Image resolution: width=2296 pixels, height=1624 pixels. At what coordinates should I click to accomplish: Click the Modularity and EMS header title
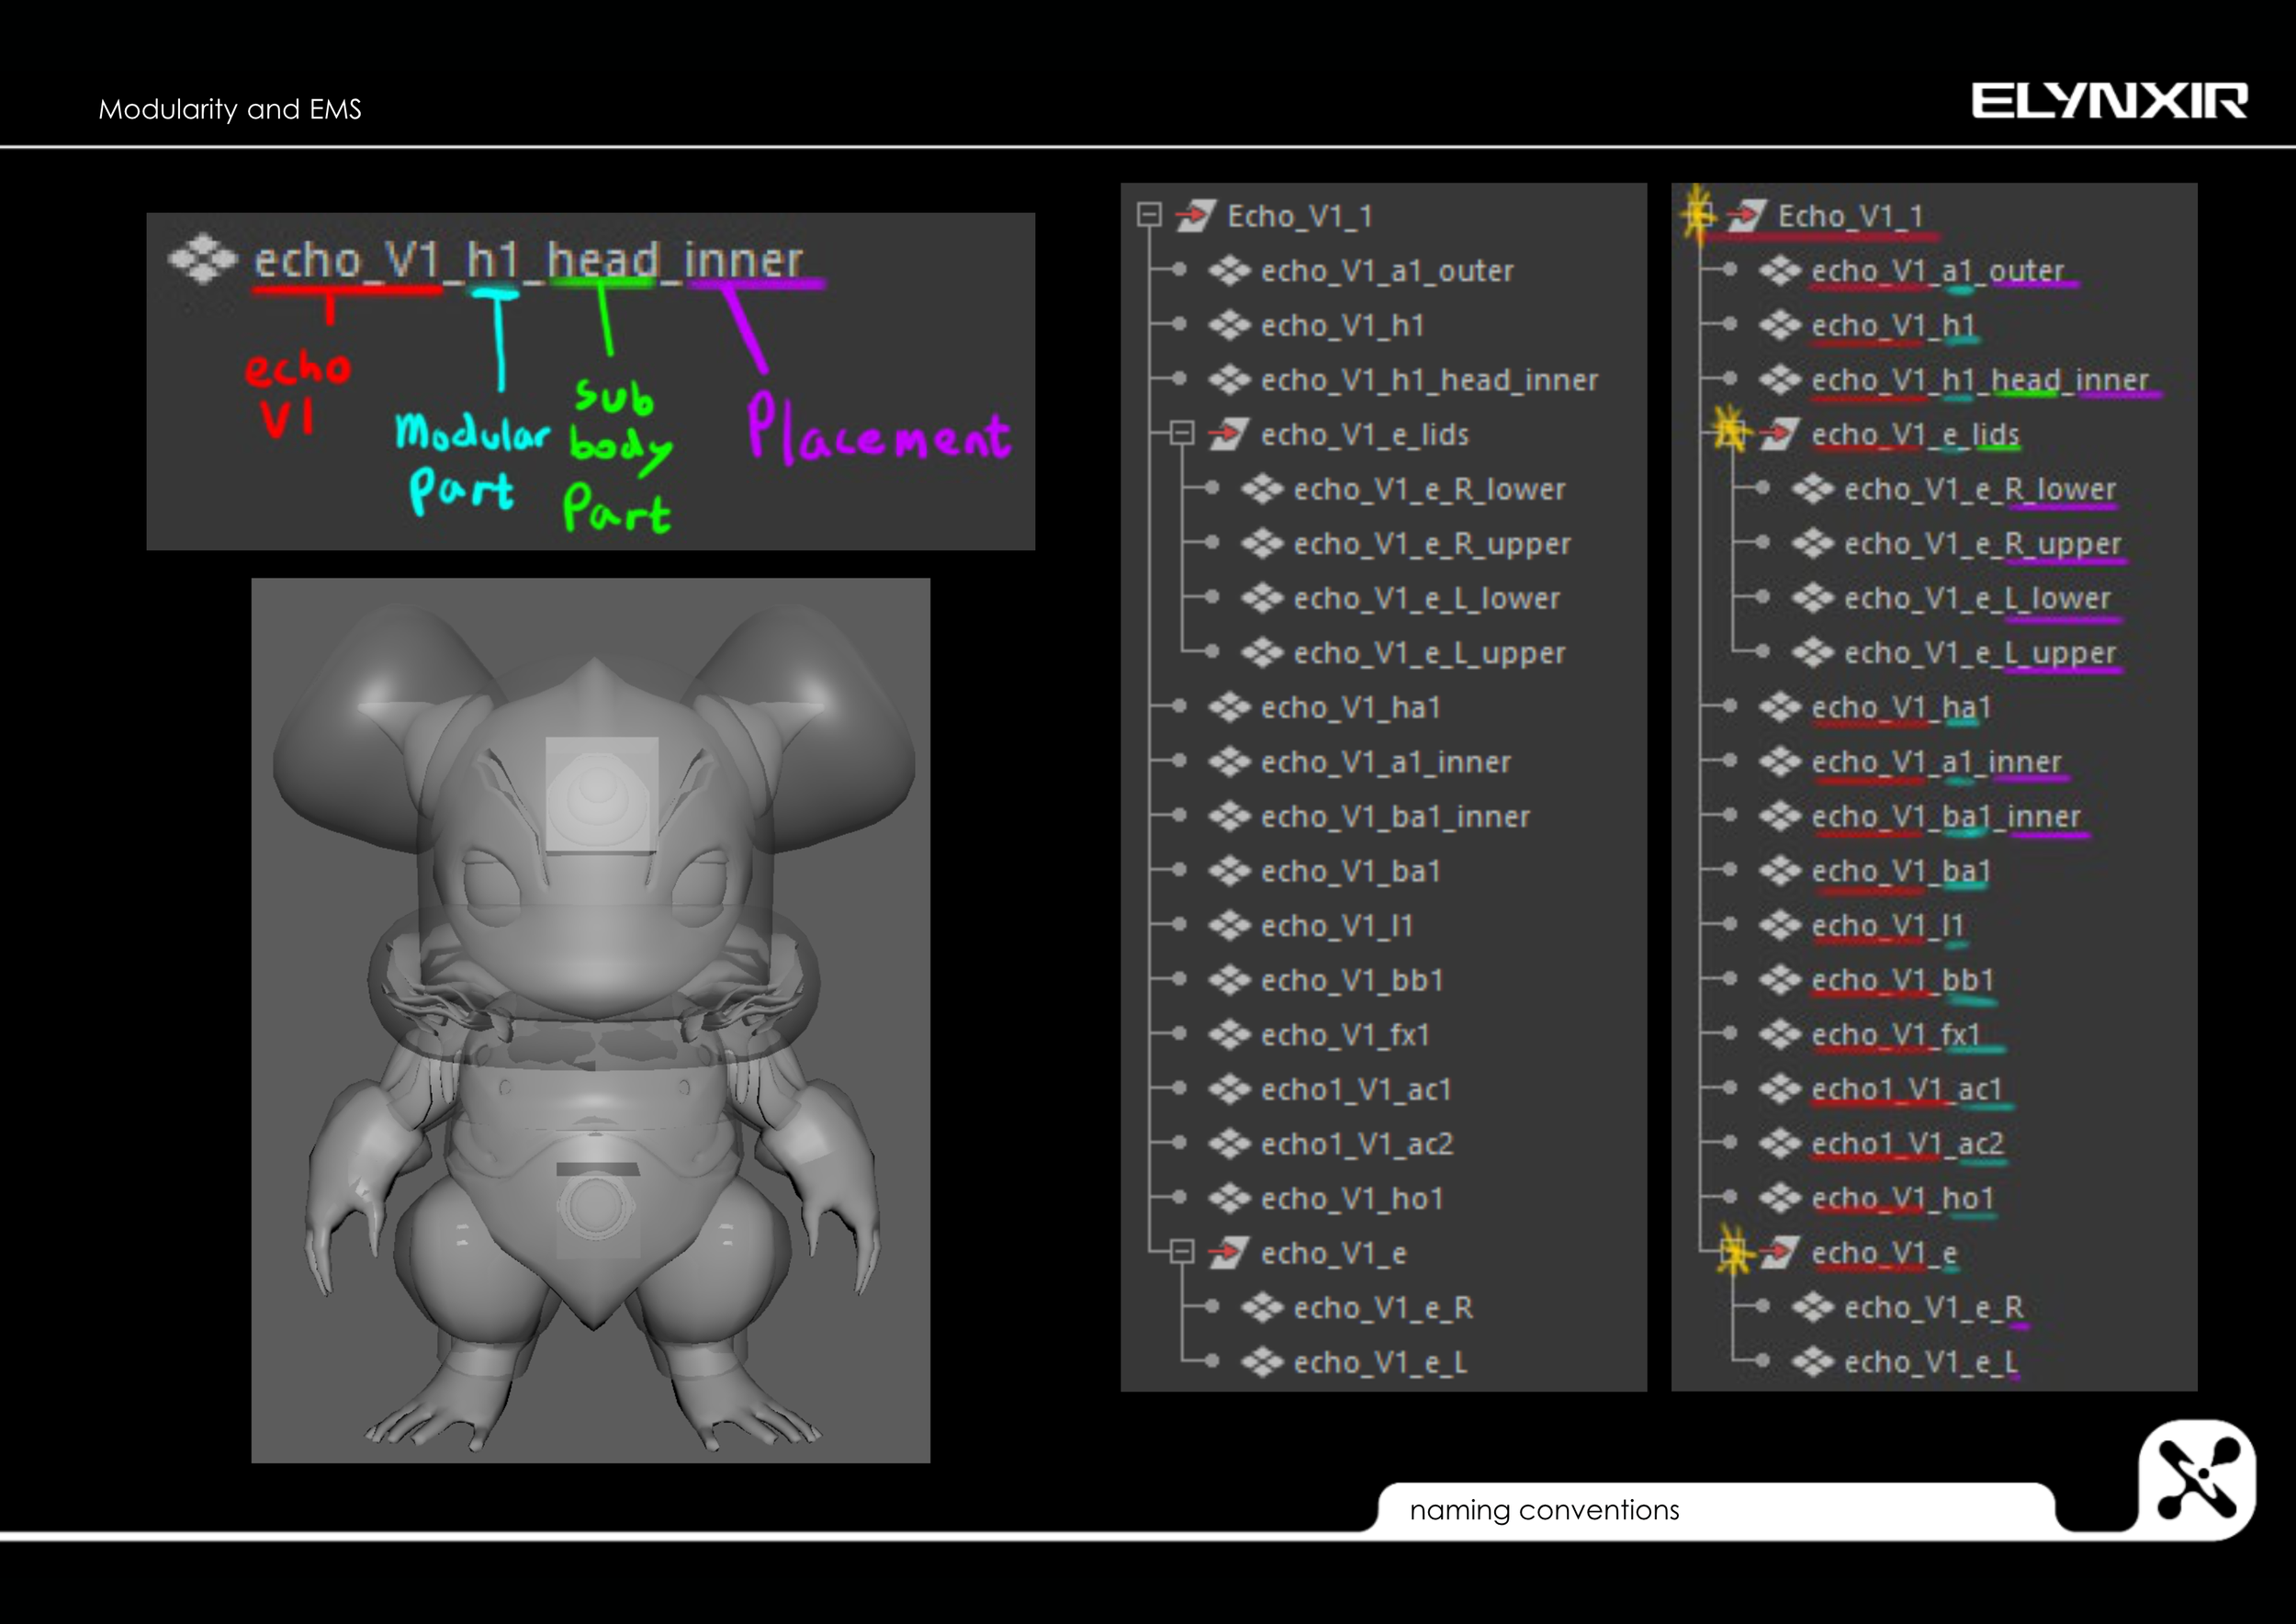[230, 109]
